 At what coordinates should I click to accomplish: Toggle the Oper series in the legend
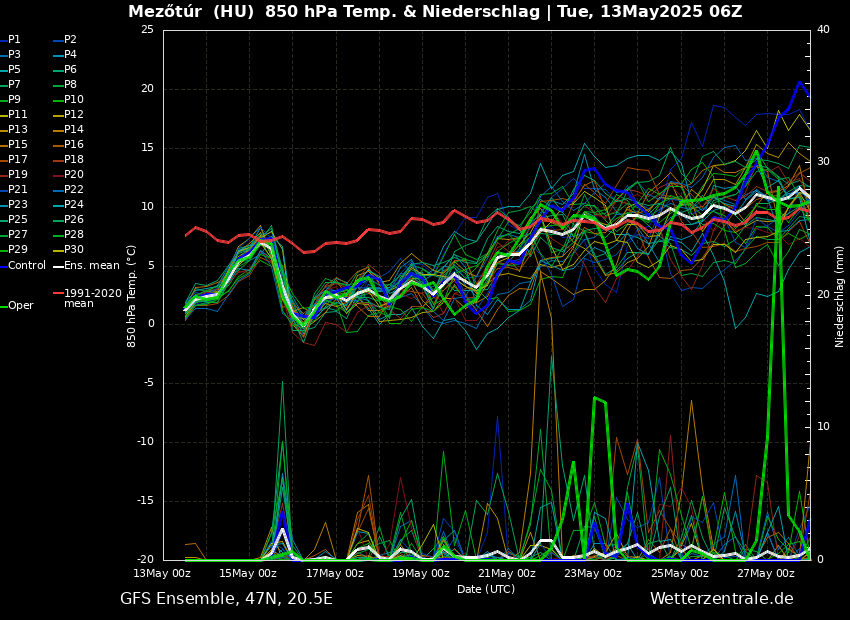pyautogui.click(x=20, y=306)
